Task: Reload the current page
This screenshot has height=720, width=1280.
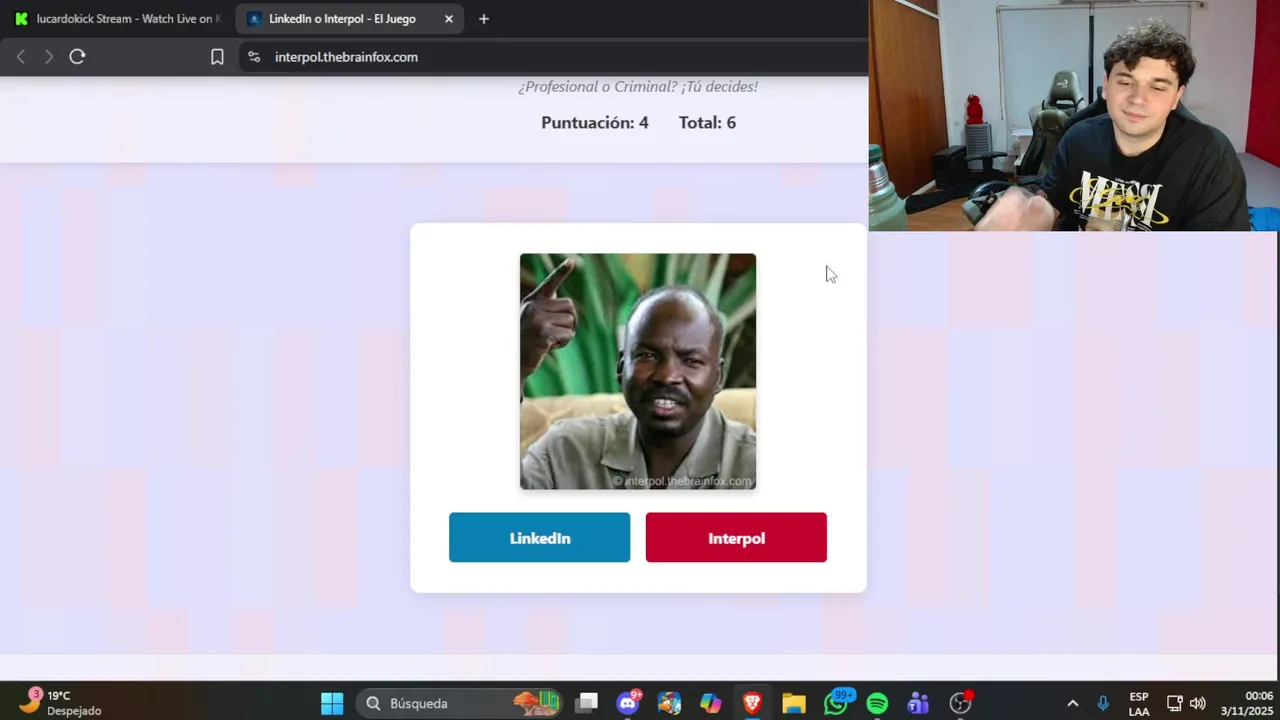Action: coord(77,57)
